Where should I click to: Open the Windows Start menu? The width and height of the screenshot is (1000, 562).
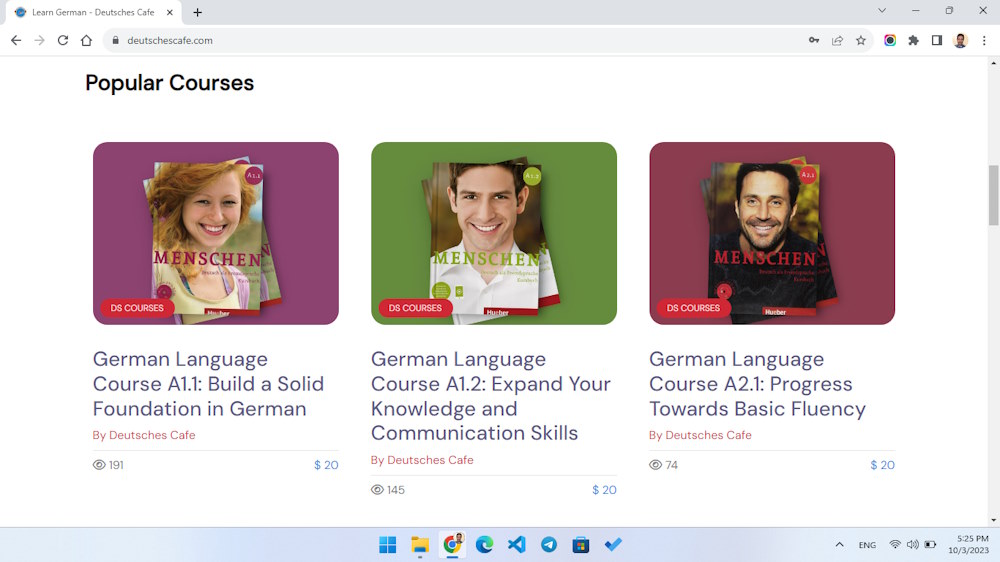click(x=387, y=545)
